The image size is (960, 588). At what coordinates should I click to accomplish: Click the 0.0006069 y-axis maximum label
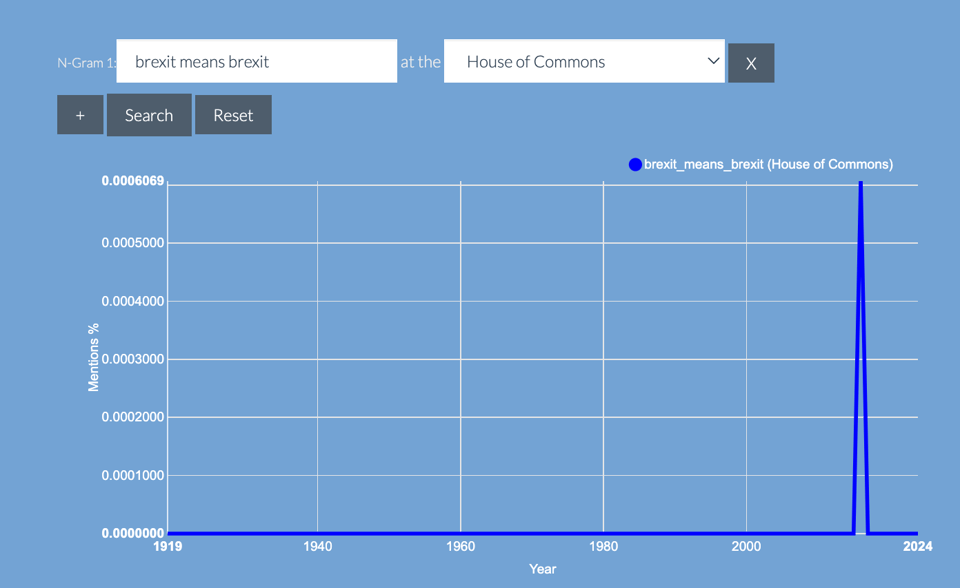tap(132, 181)
